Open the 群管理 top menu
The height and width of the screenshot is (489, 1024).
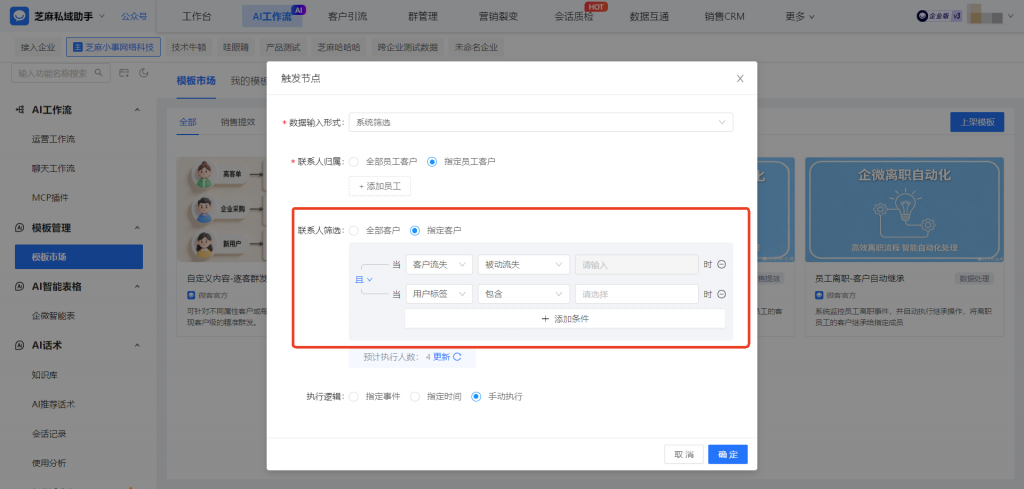[423, 17]
